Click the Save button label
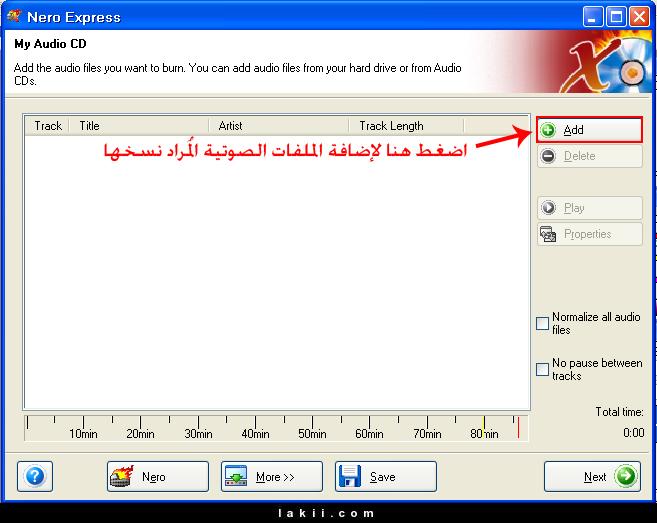Screen dimensions: 657x523 (383, 477)
